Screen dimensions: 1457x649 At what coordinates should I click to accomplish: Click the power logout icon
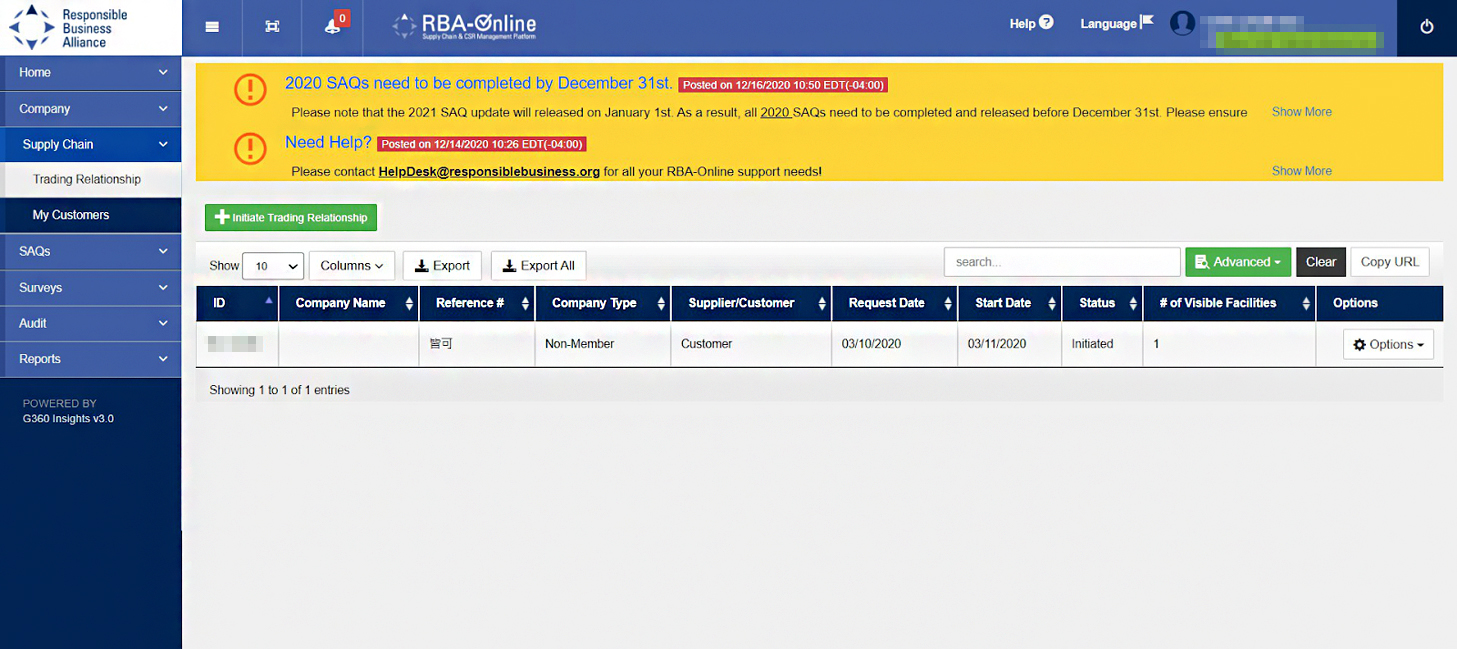1427,27
